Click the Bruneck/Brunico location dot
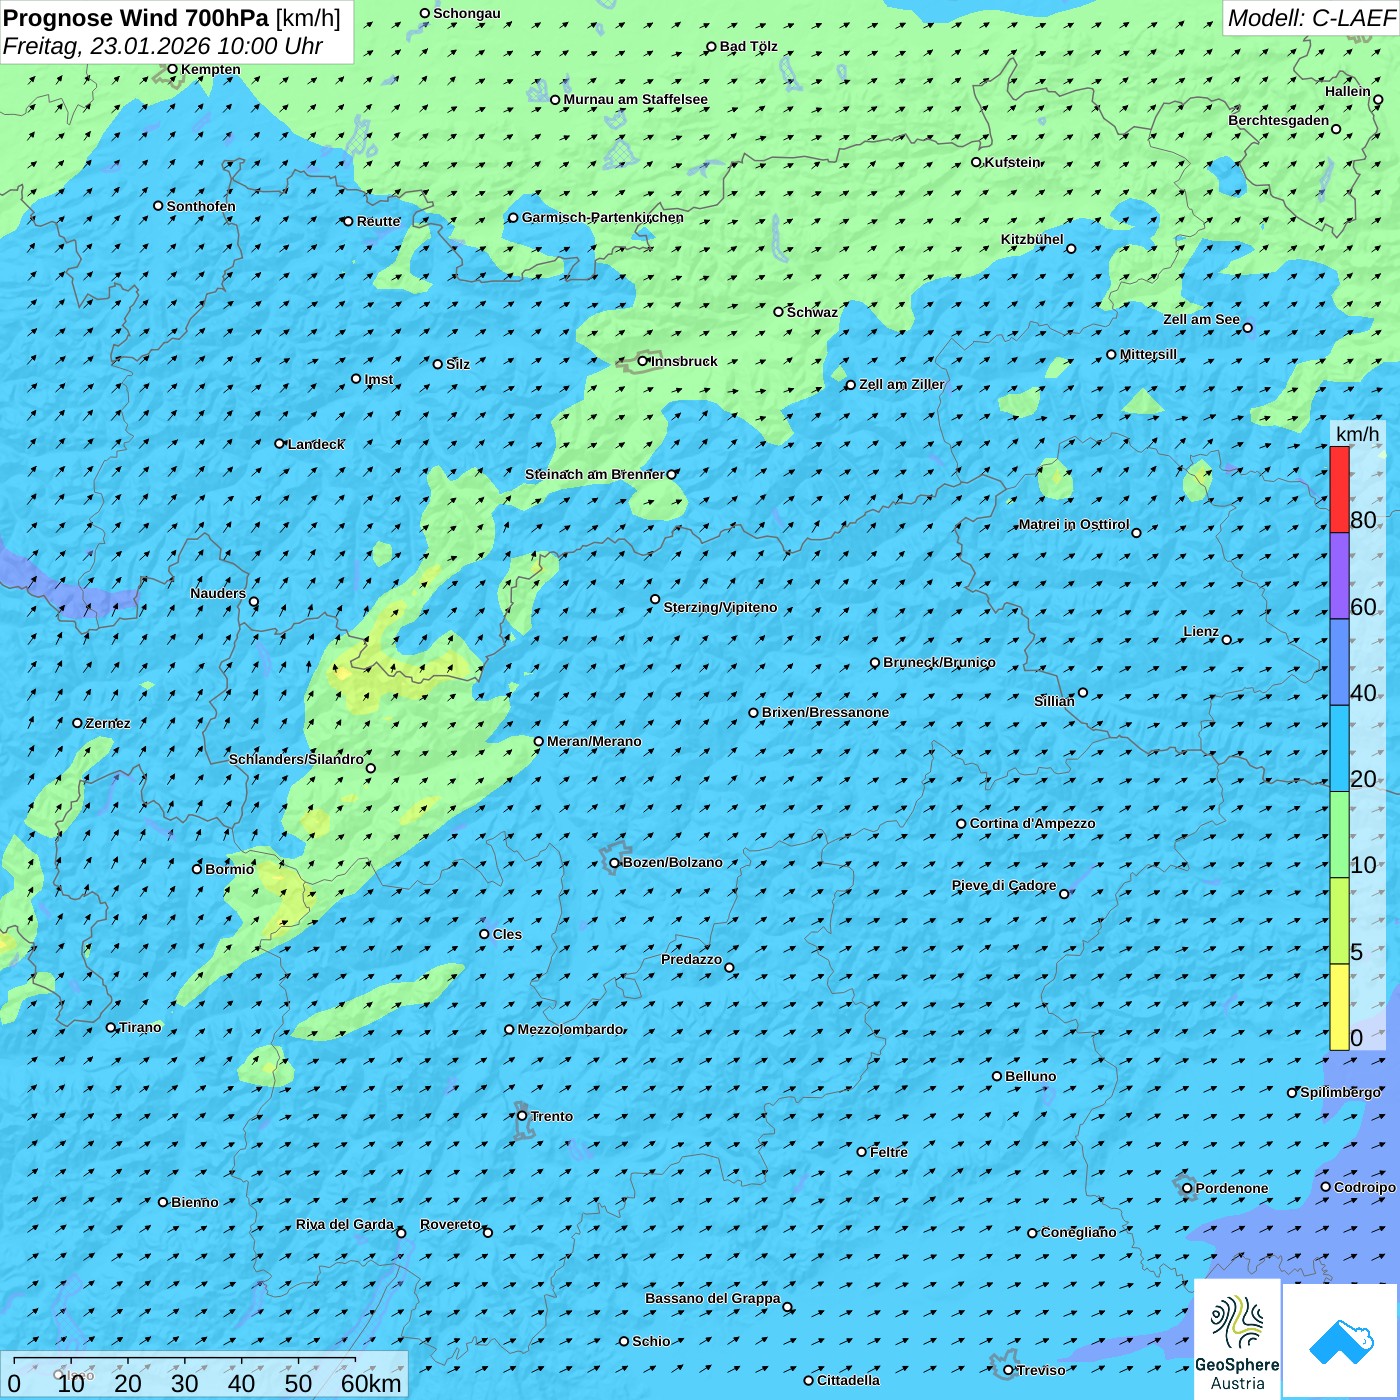The height and width of the screenshot is (1400, 1400). tap(875, 662)
